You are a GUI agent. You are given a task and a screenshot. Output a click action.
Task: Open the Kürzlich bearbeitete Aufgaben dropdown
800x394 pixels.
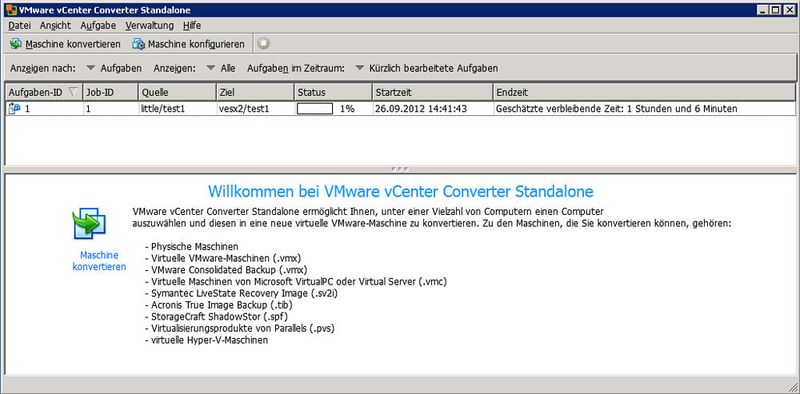pyautogui.click(x=427, y=68)
